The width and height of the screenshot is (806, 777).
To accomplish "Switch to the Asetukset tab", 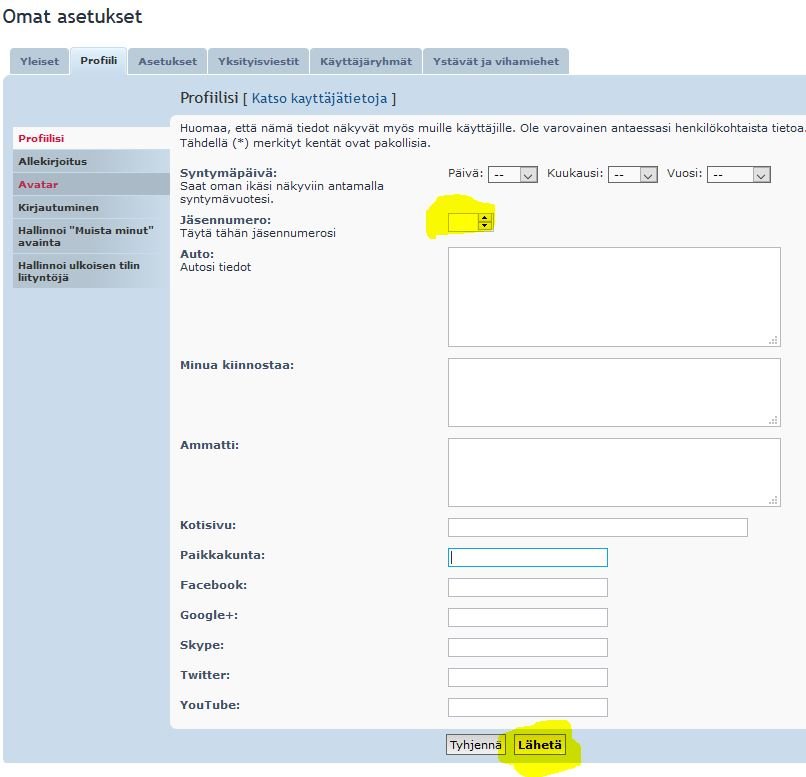I will (x=167, y=61).
